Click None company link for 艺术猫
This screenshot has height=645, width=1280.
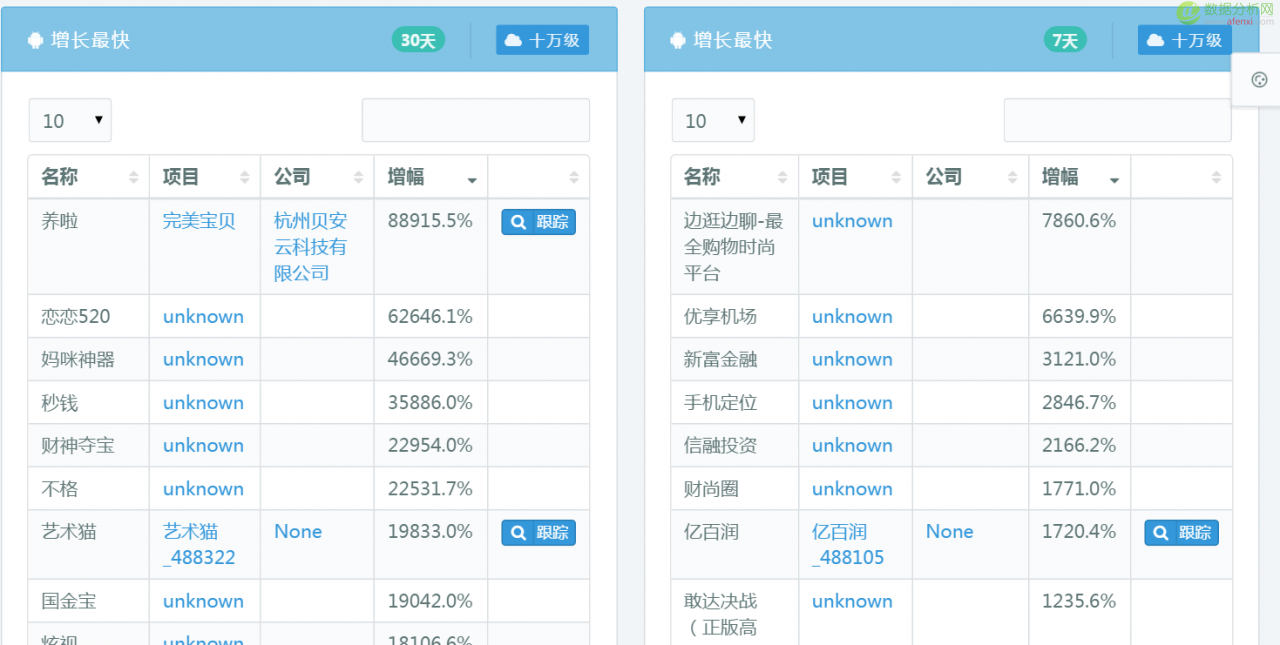coord(298,532)
